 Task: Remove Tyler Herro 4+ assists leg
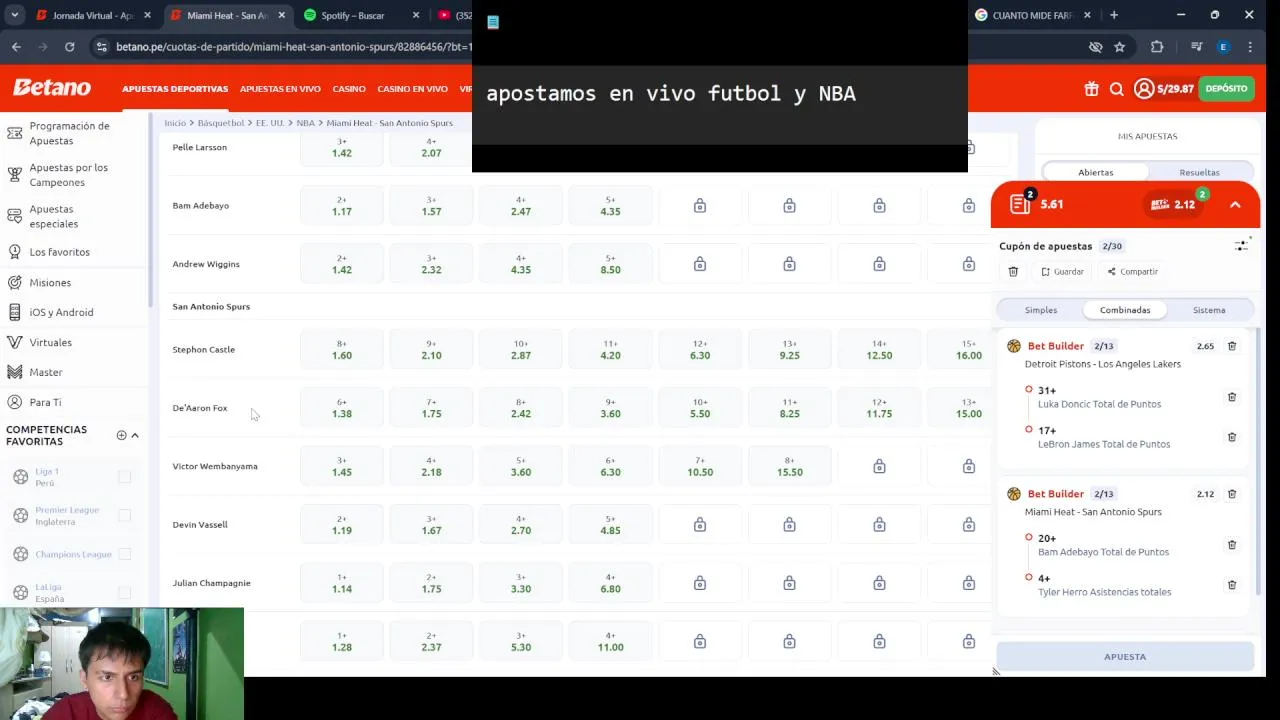1232,585
